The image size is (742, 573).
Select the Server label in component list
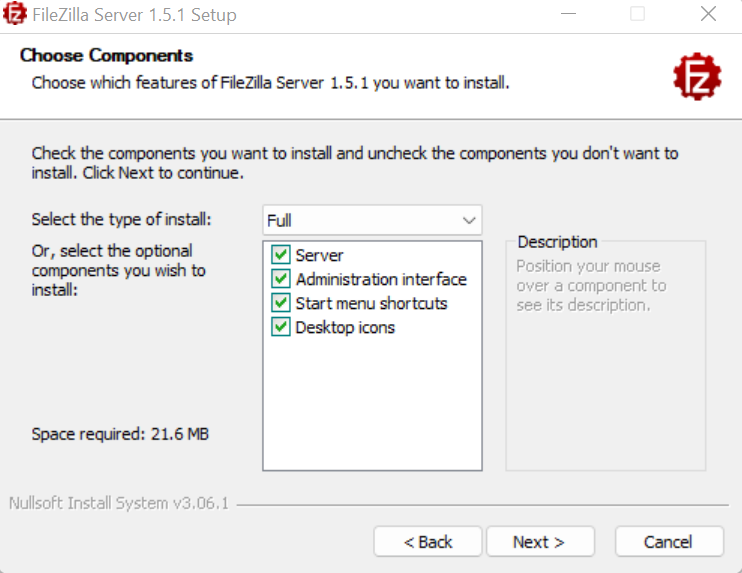point(319,256)
